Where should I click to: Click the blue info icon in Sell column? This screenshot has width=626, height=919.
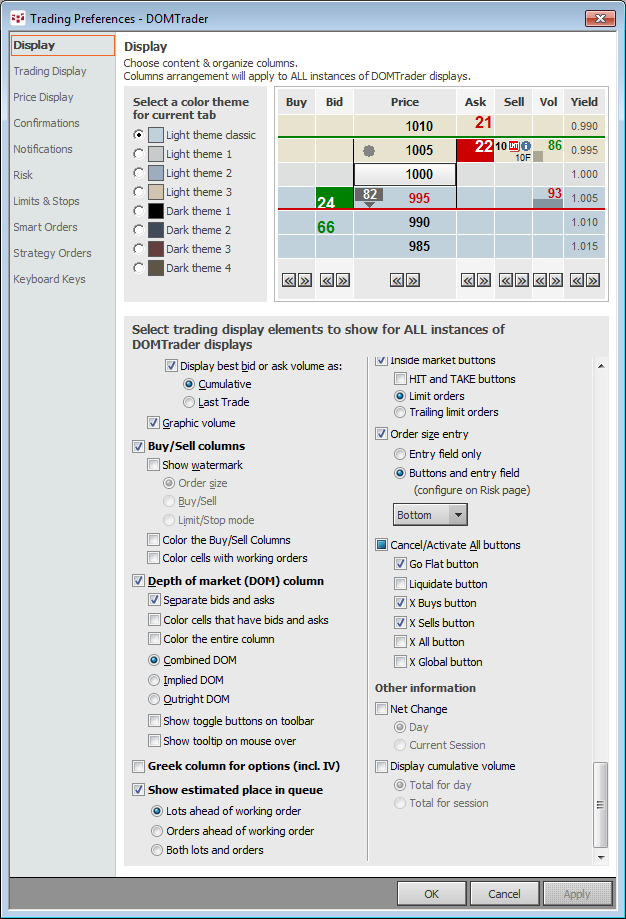tap(526, 146)
